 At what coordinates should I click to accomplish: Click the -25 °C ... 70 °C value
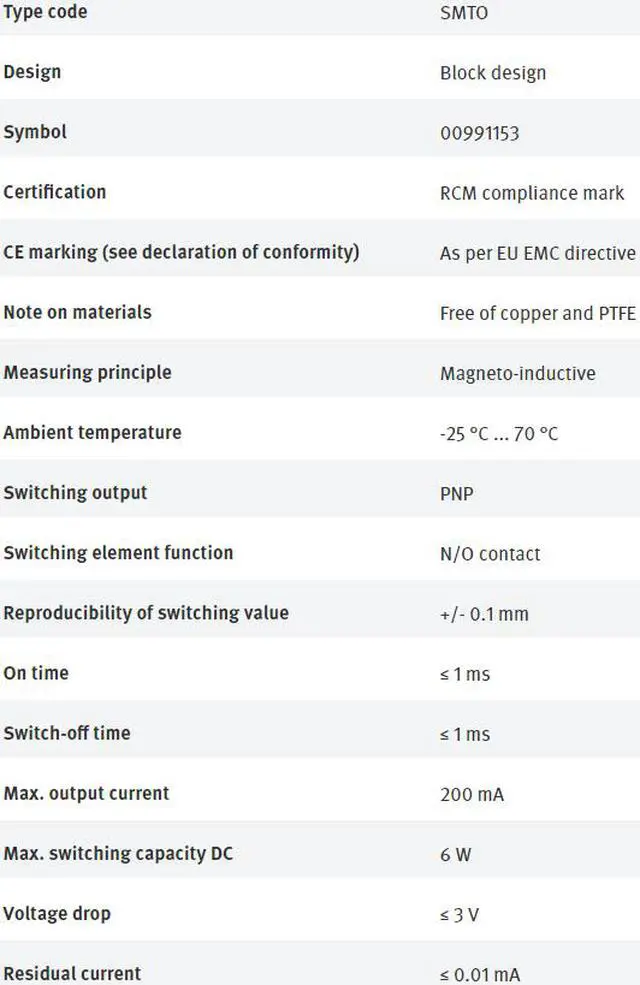499,434
